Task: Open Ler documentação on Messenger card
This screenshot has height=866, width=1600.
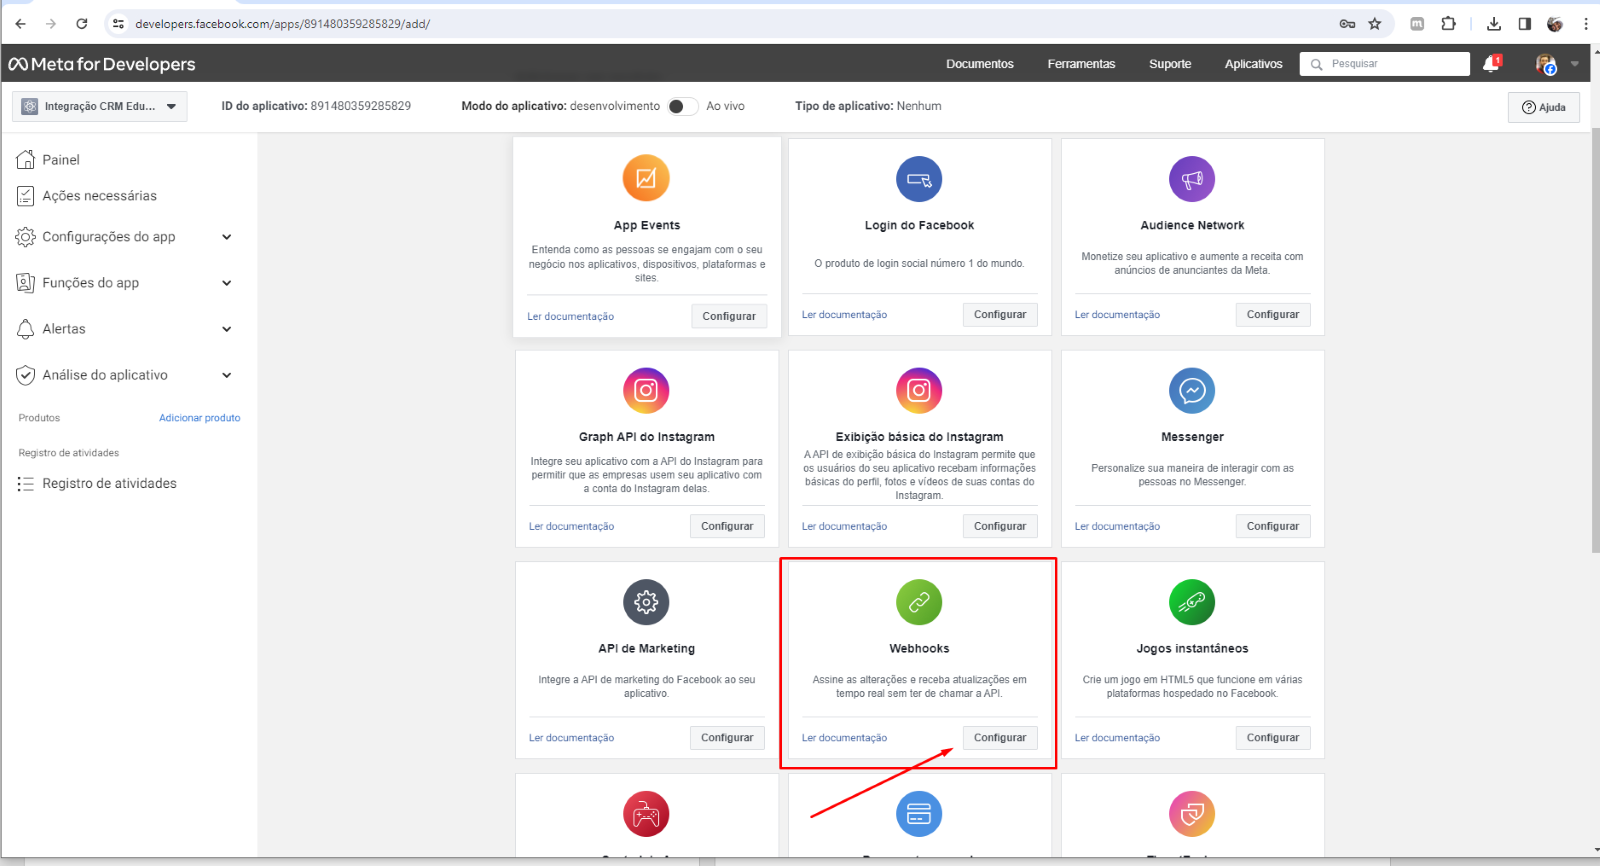Action: coord(1117,526)
